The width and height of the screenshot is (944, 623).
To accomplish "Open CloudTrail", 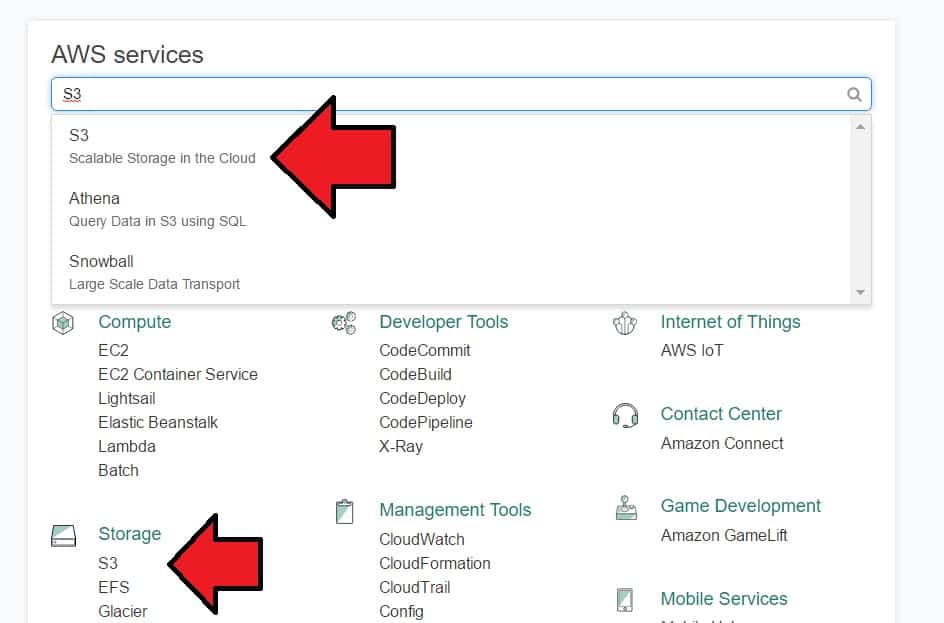I will pyautogui.click(x=415, y=587).
